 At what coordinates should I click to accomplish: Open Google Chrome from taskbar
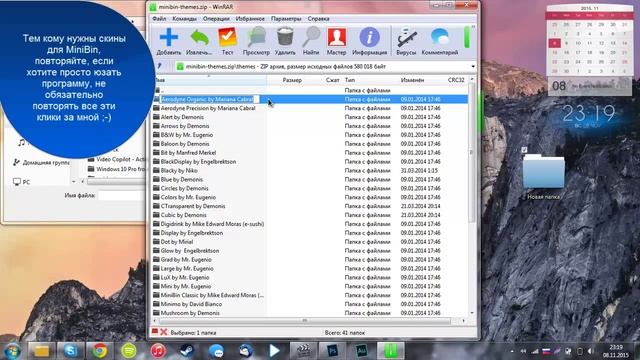click(99, 351)
